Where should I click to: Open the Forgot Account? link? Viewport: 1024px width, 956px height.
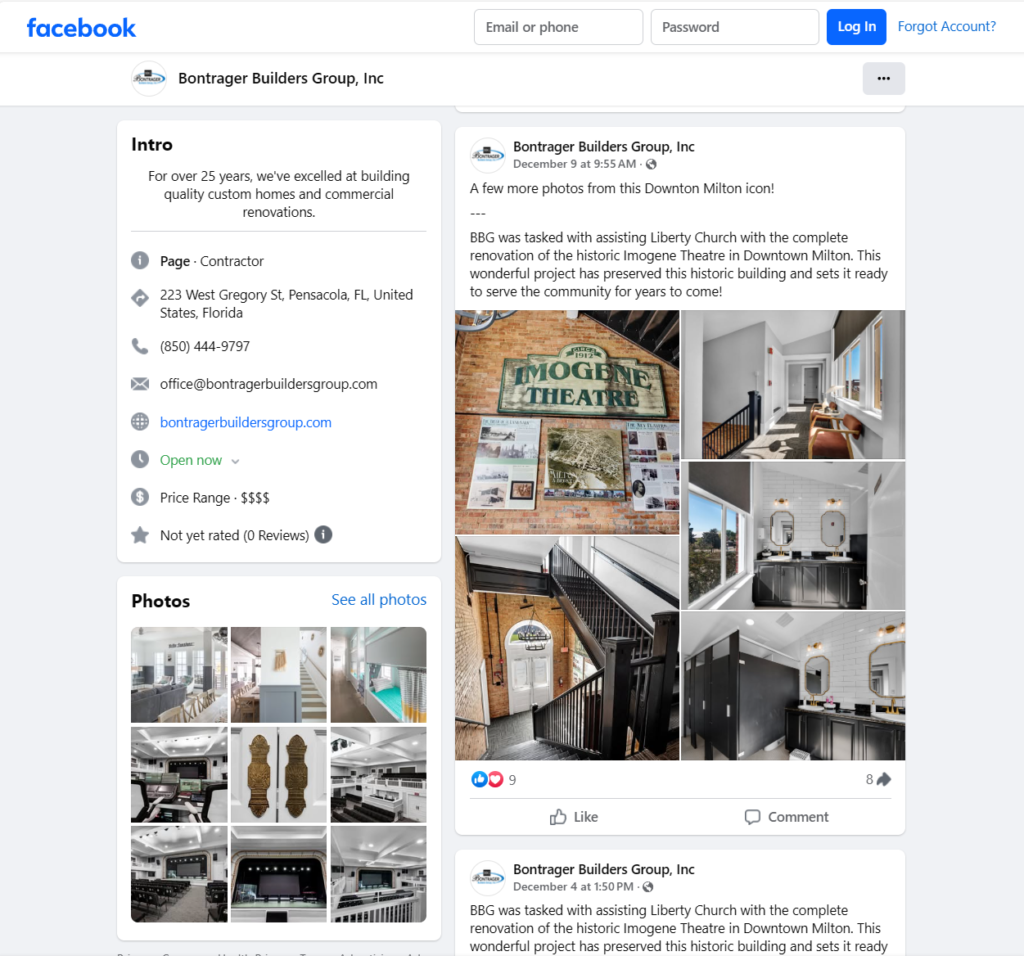tap(946, 27)
